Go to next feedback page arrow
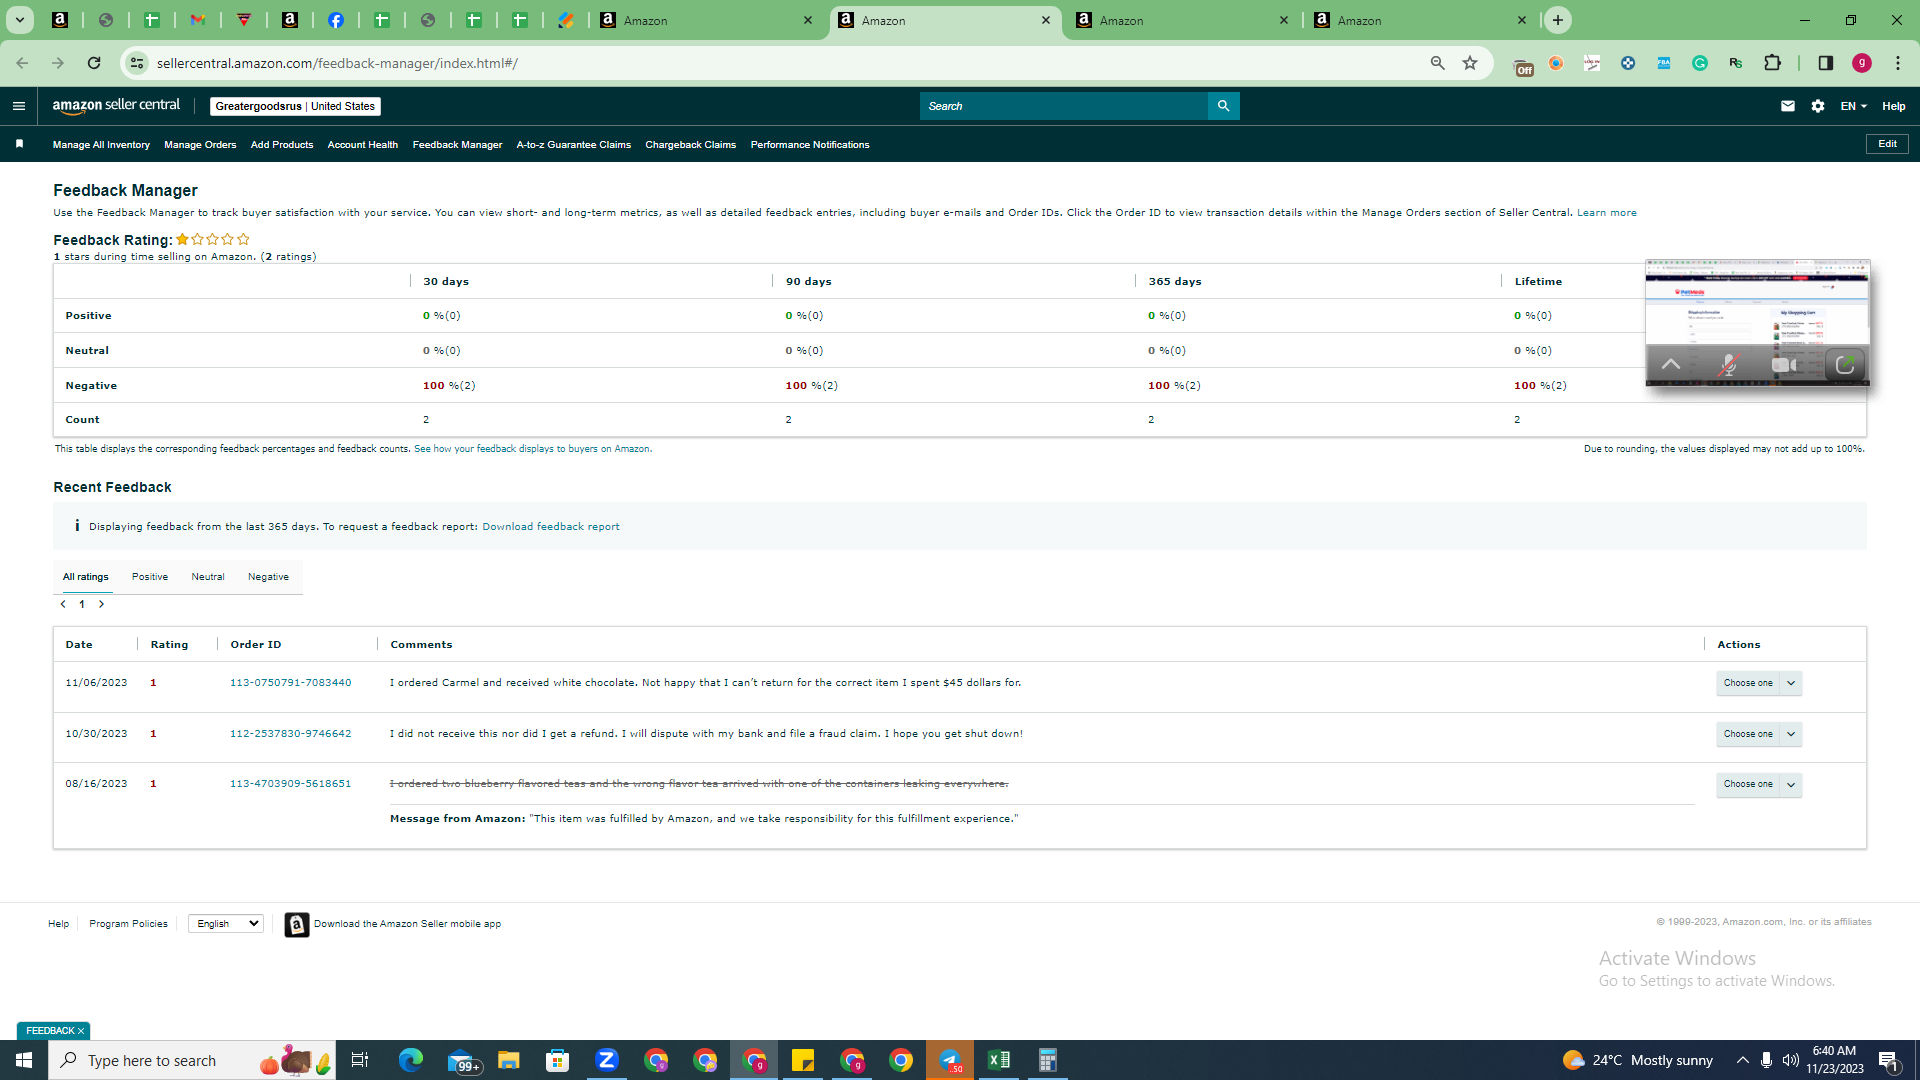Viewport: 1920px width, 1080px height. (101, 604)
